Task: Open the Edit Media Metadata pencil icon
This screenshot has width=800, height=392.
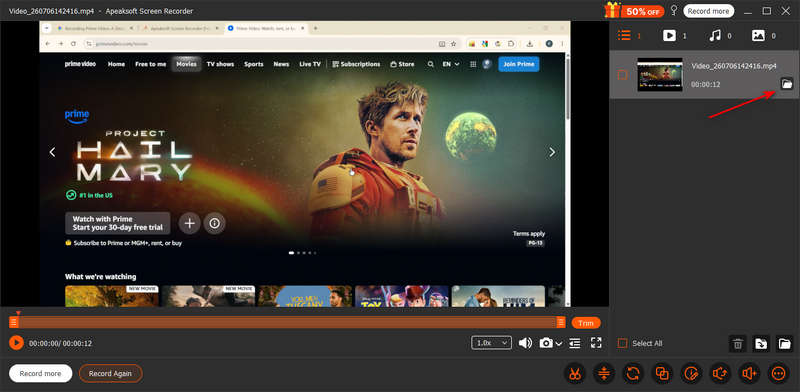Action: coord(691,374)
